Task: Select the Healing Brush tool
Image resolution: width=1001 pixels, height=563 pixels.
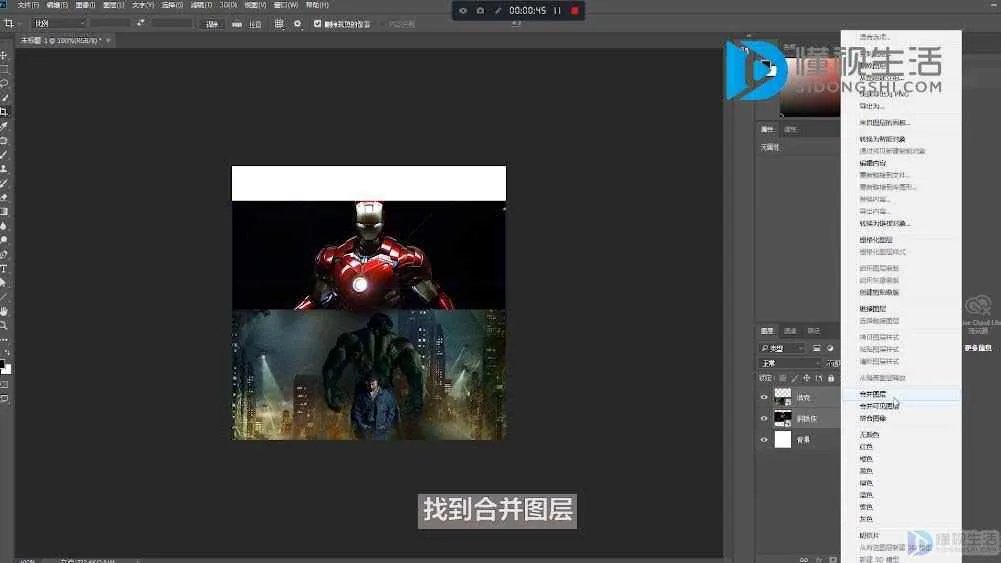Action: tap(4, 140)
